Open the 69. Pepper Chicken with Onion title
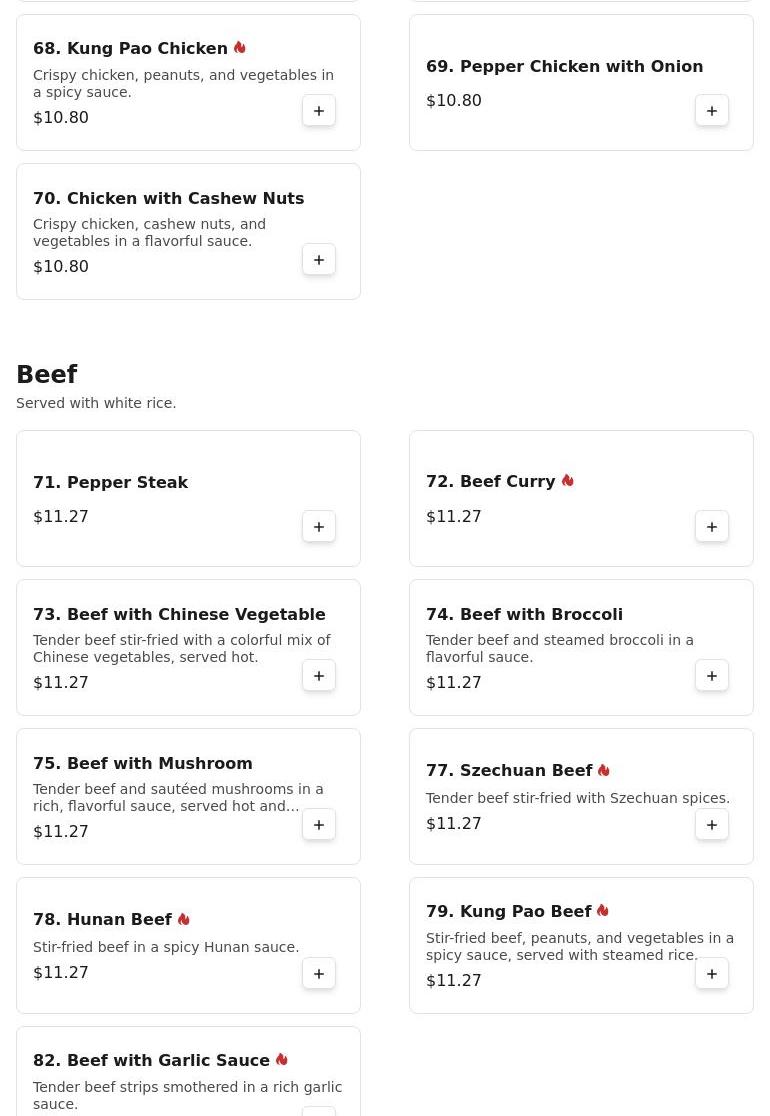Viewport: 770px width, 1116px height. (564, 66)
